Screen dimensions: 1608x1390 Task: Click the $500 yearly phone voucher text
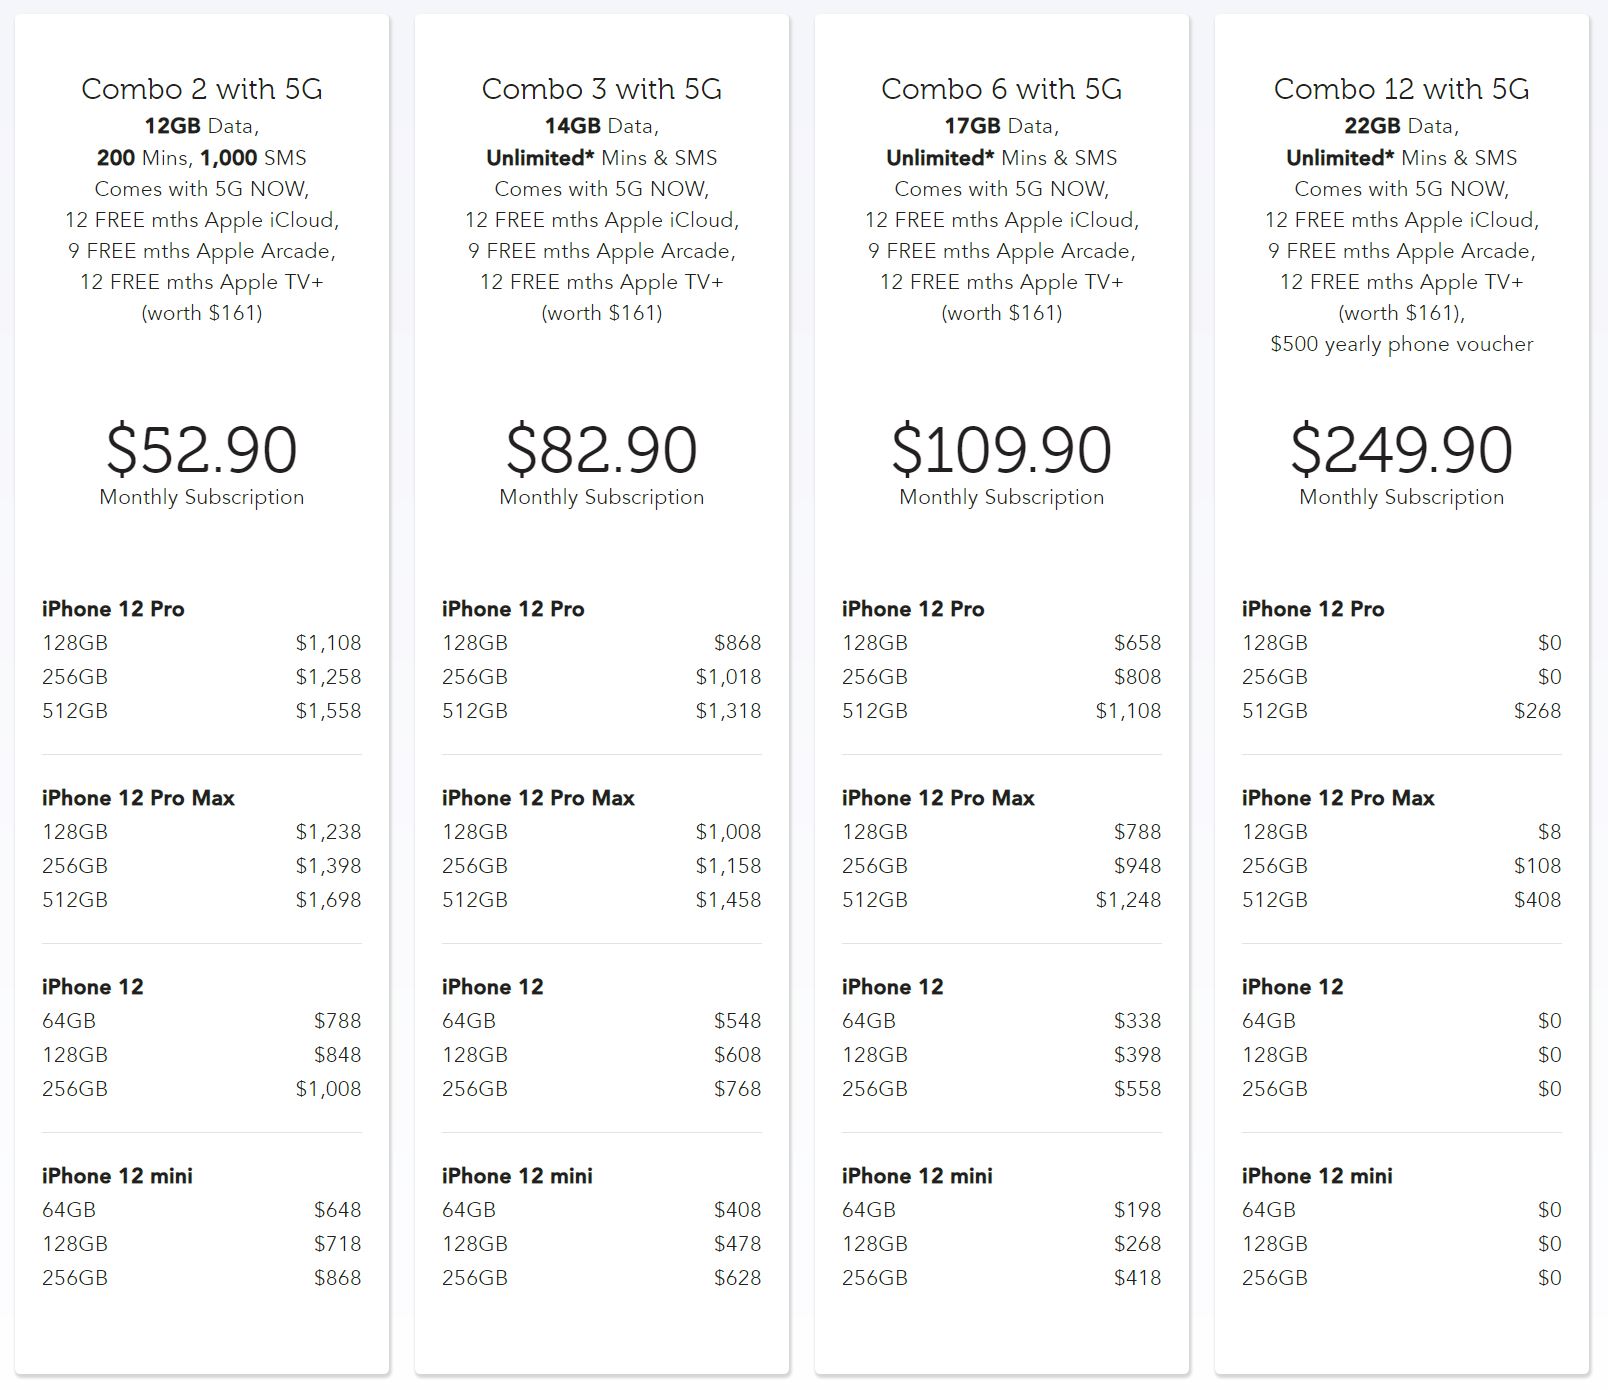tap(1402, 344)
